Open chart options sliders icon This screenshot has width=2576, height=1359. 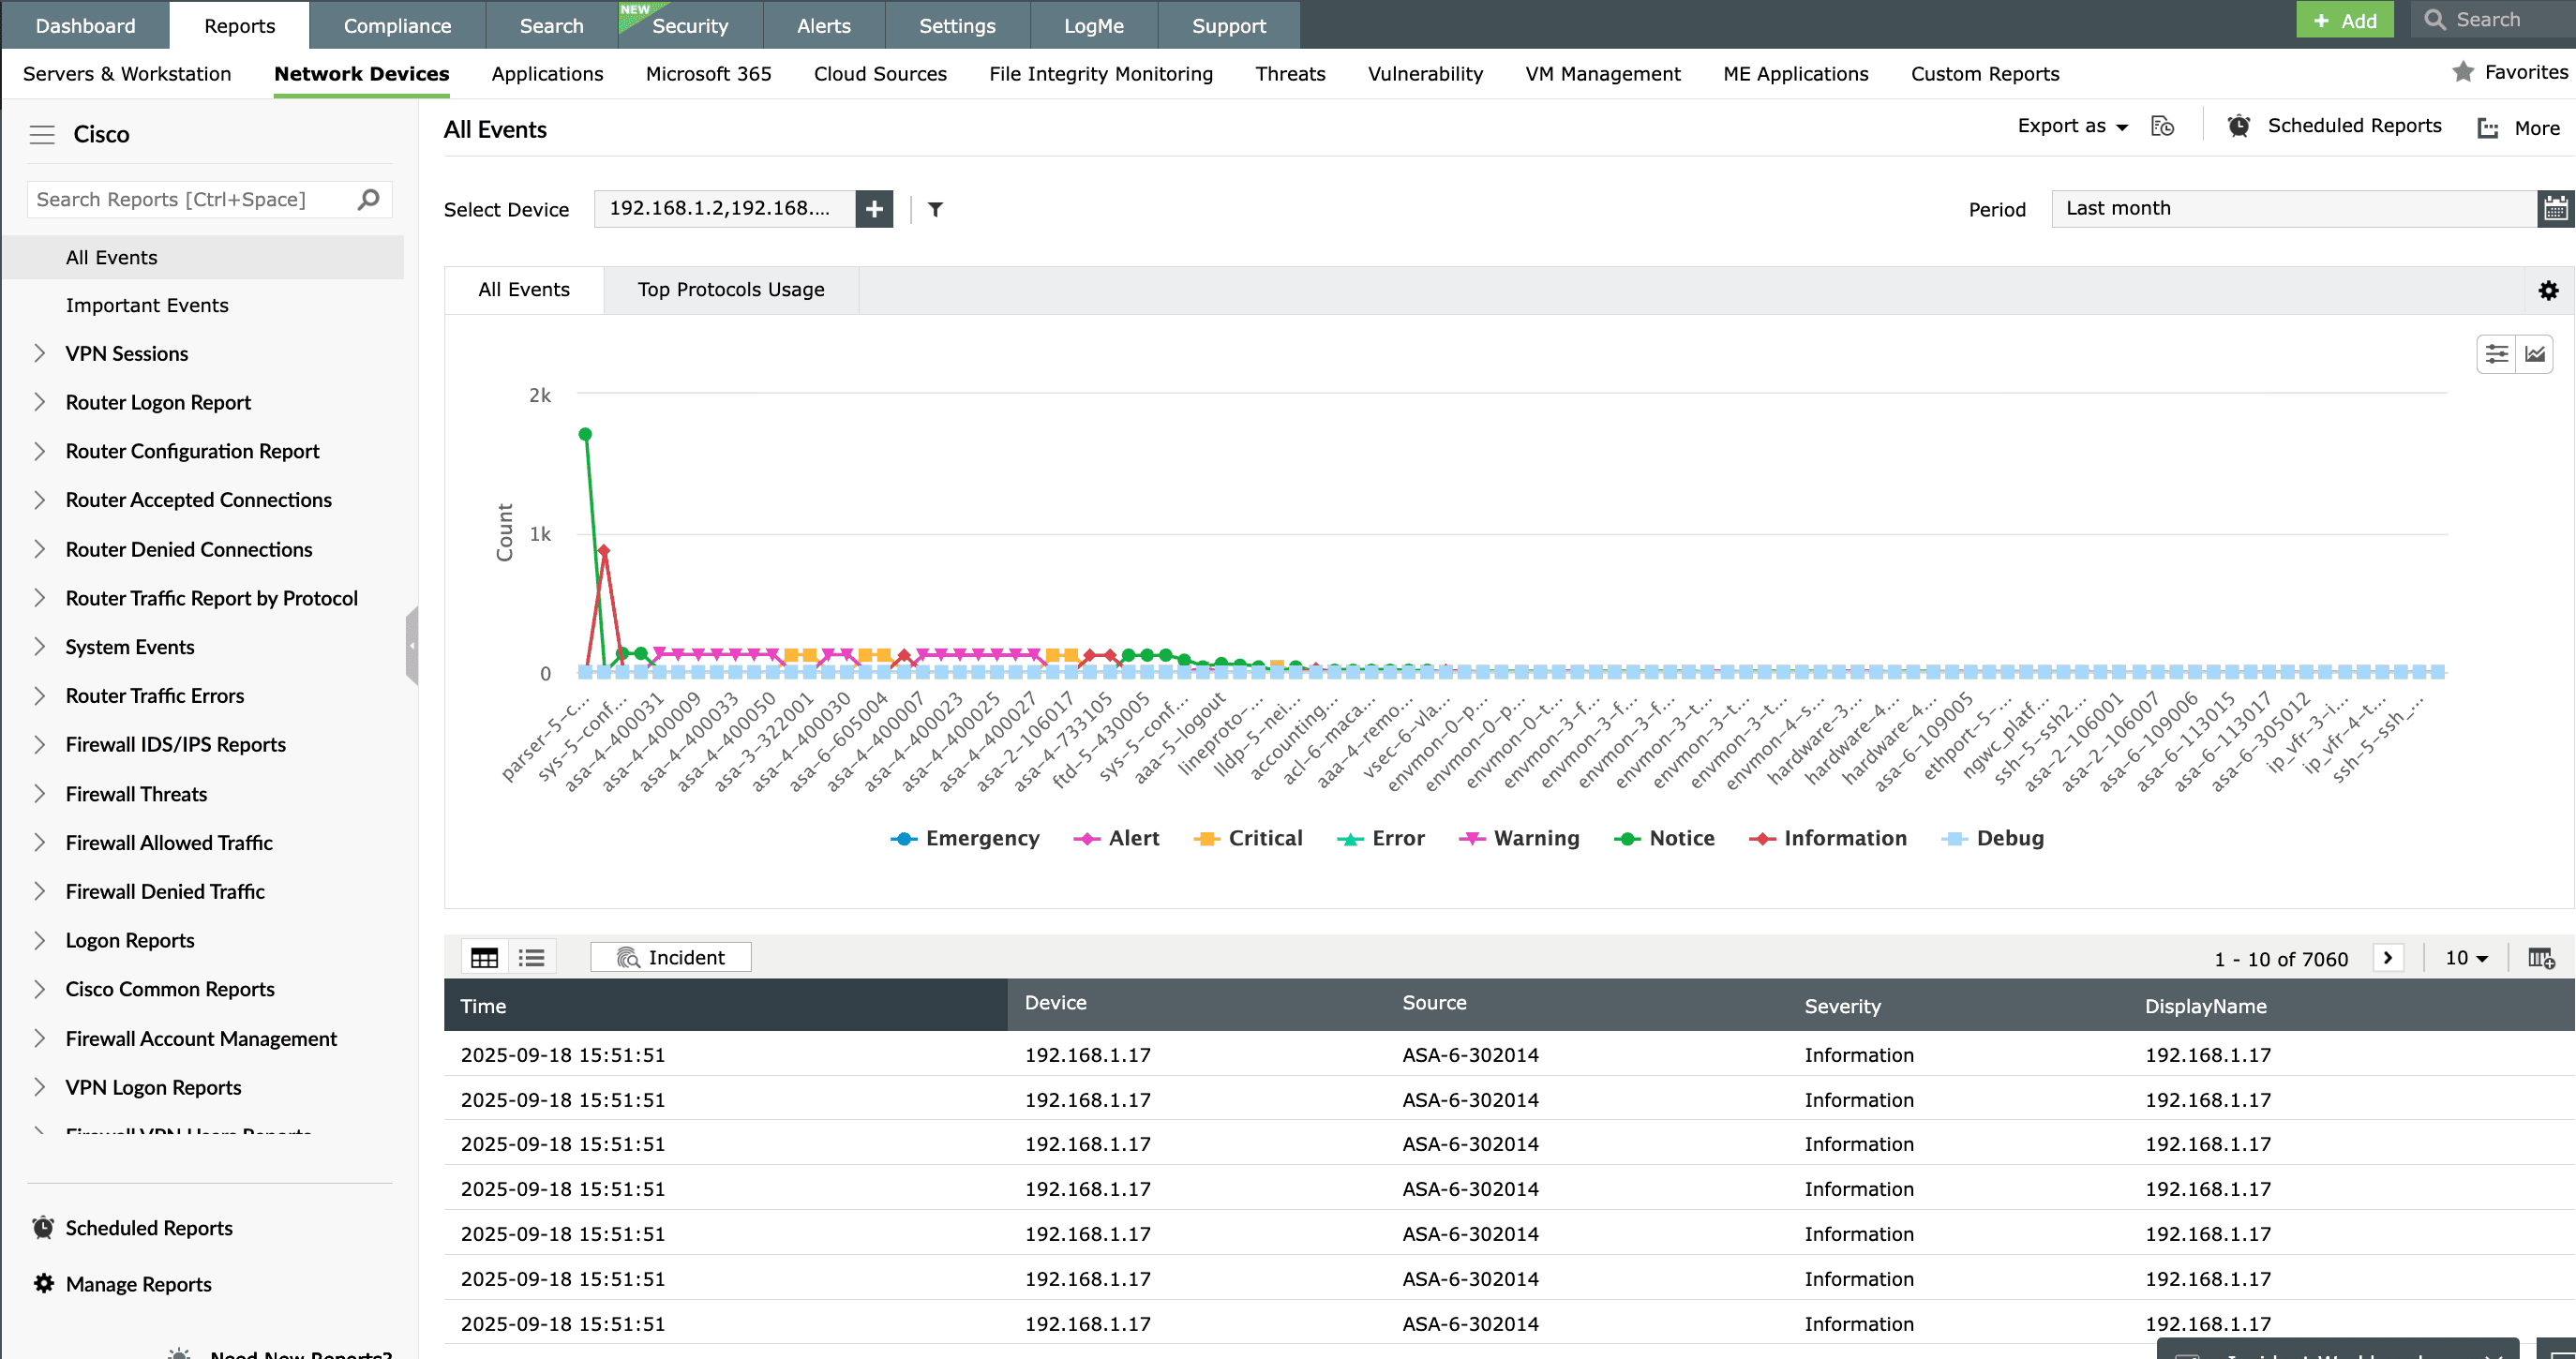click(2496, 354)
